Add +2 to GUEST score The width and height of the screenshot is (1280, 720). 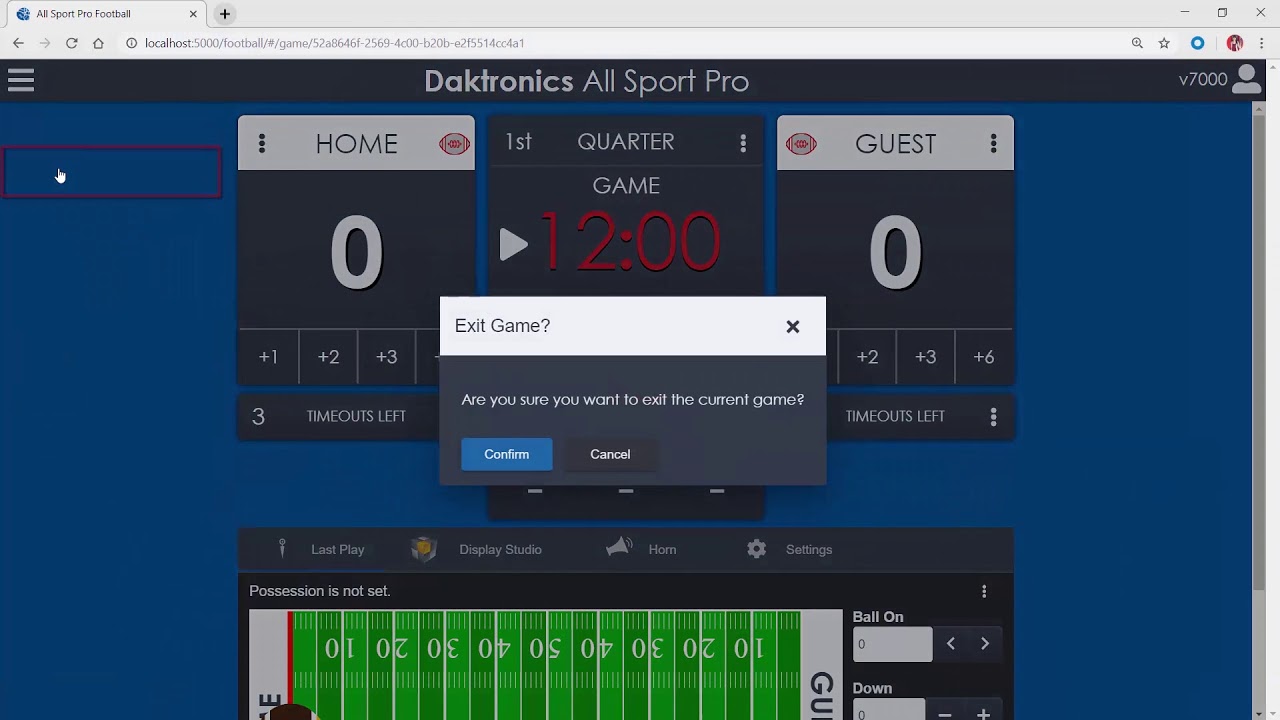pos(867,357)
